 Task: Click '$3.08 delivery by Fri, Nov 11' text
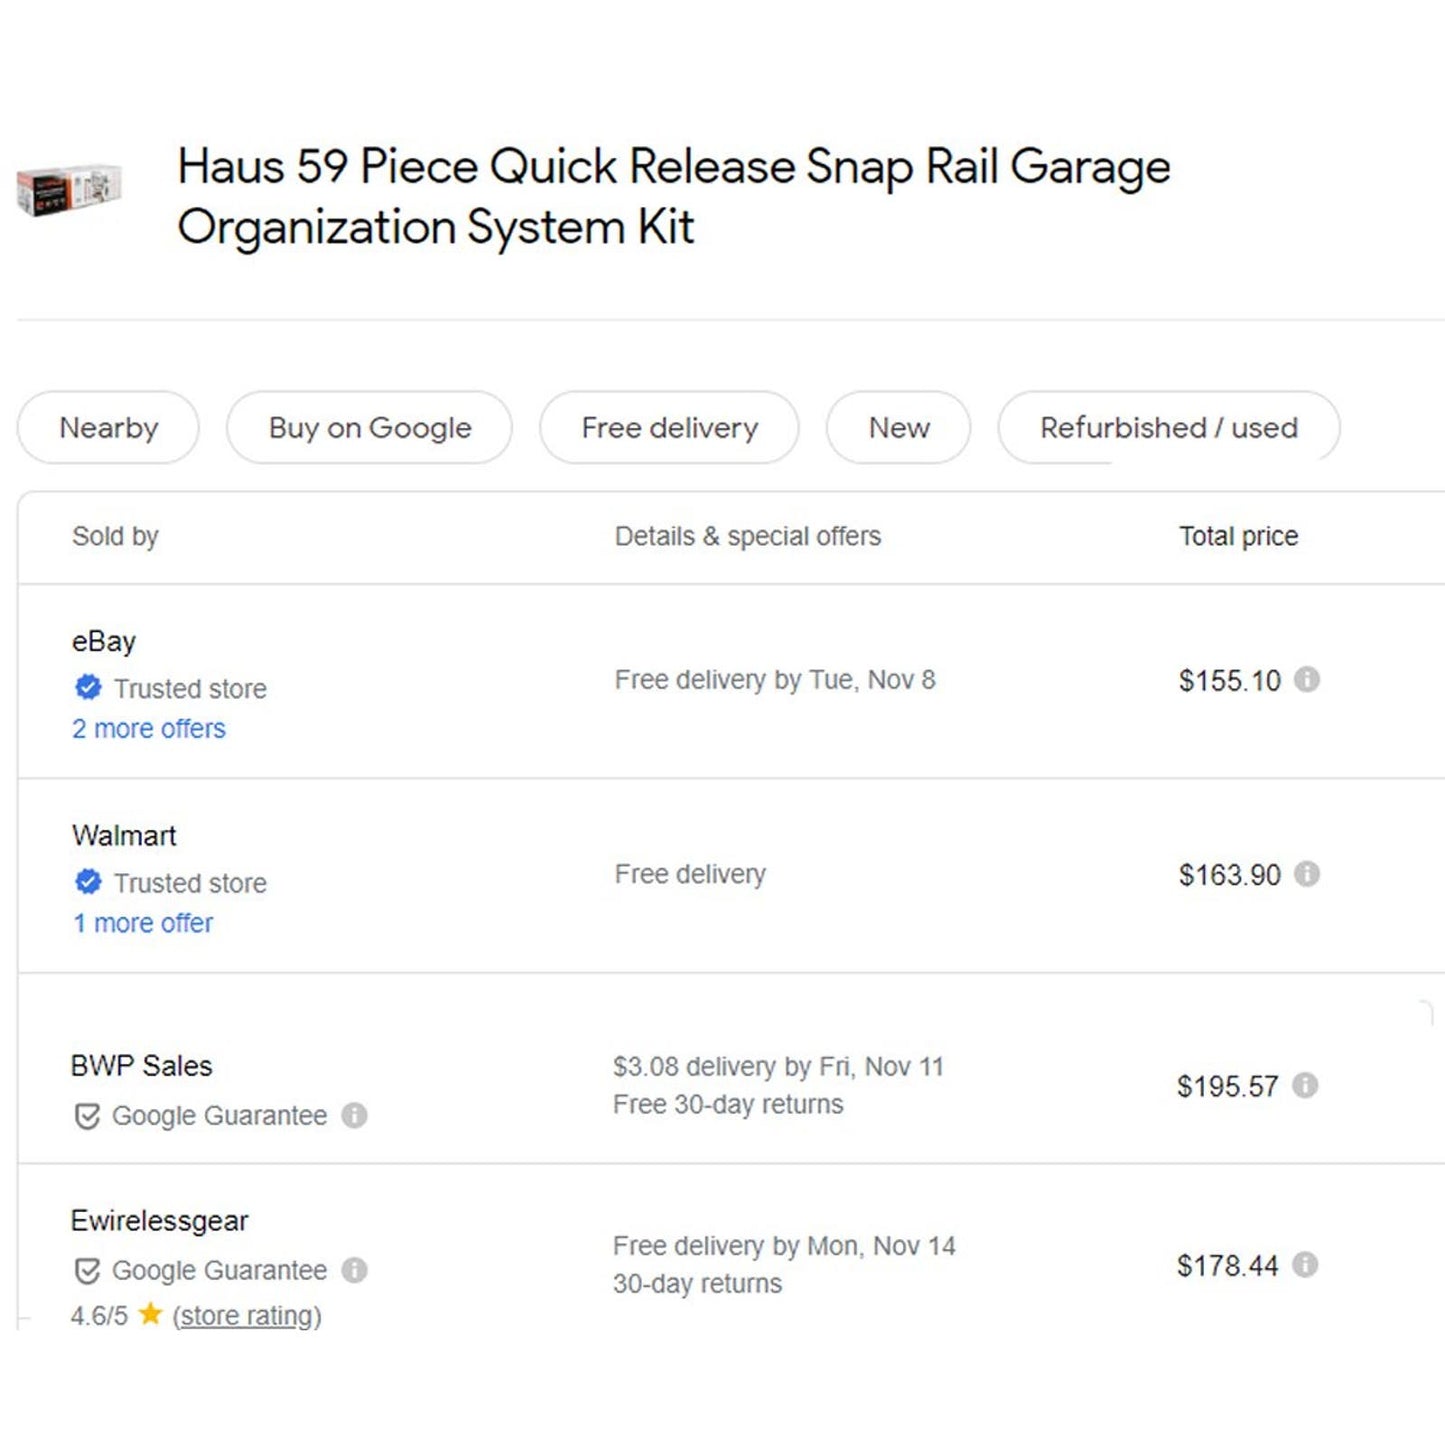coord(778,1067)
